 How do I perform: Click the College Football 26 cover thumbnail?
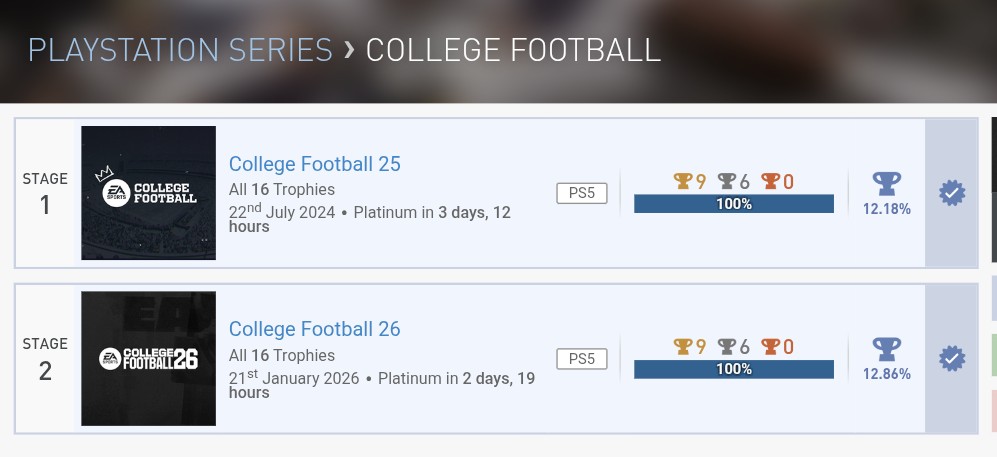pyautogui.click(x=148, y=358)
